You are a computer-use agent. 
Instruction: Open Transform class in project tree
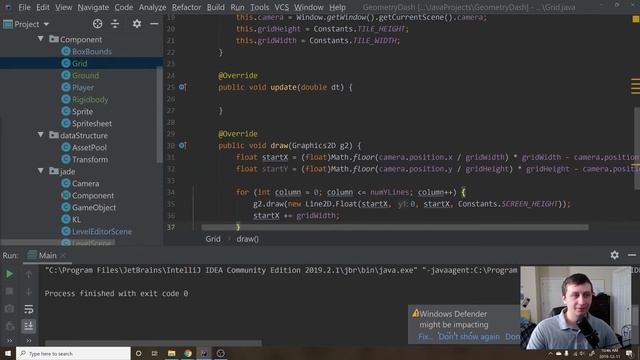pos(90,160)
